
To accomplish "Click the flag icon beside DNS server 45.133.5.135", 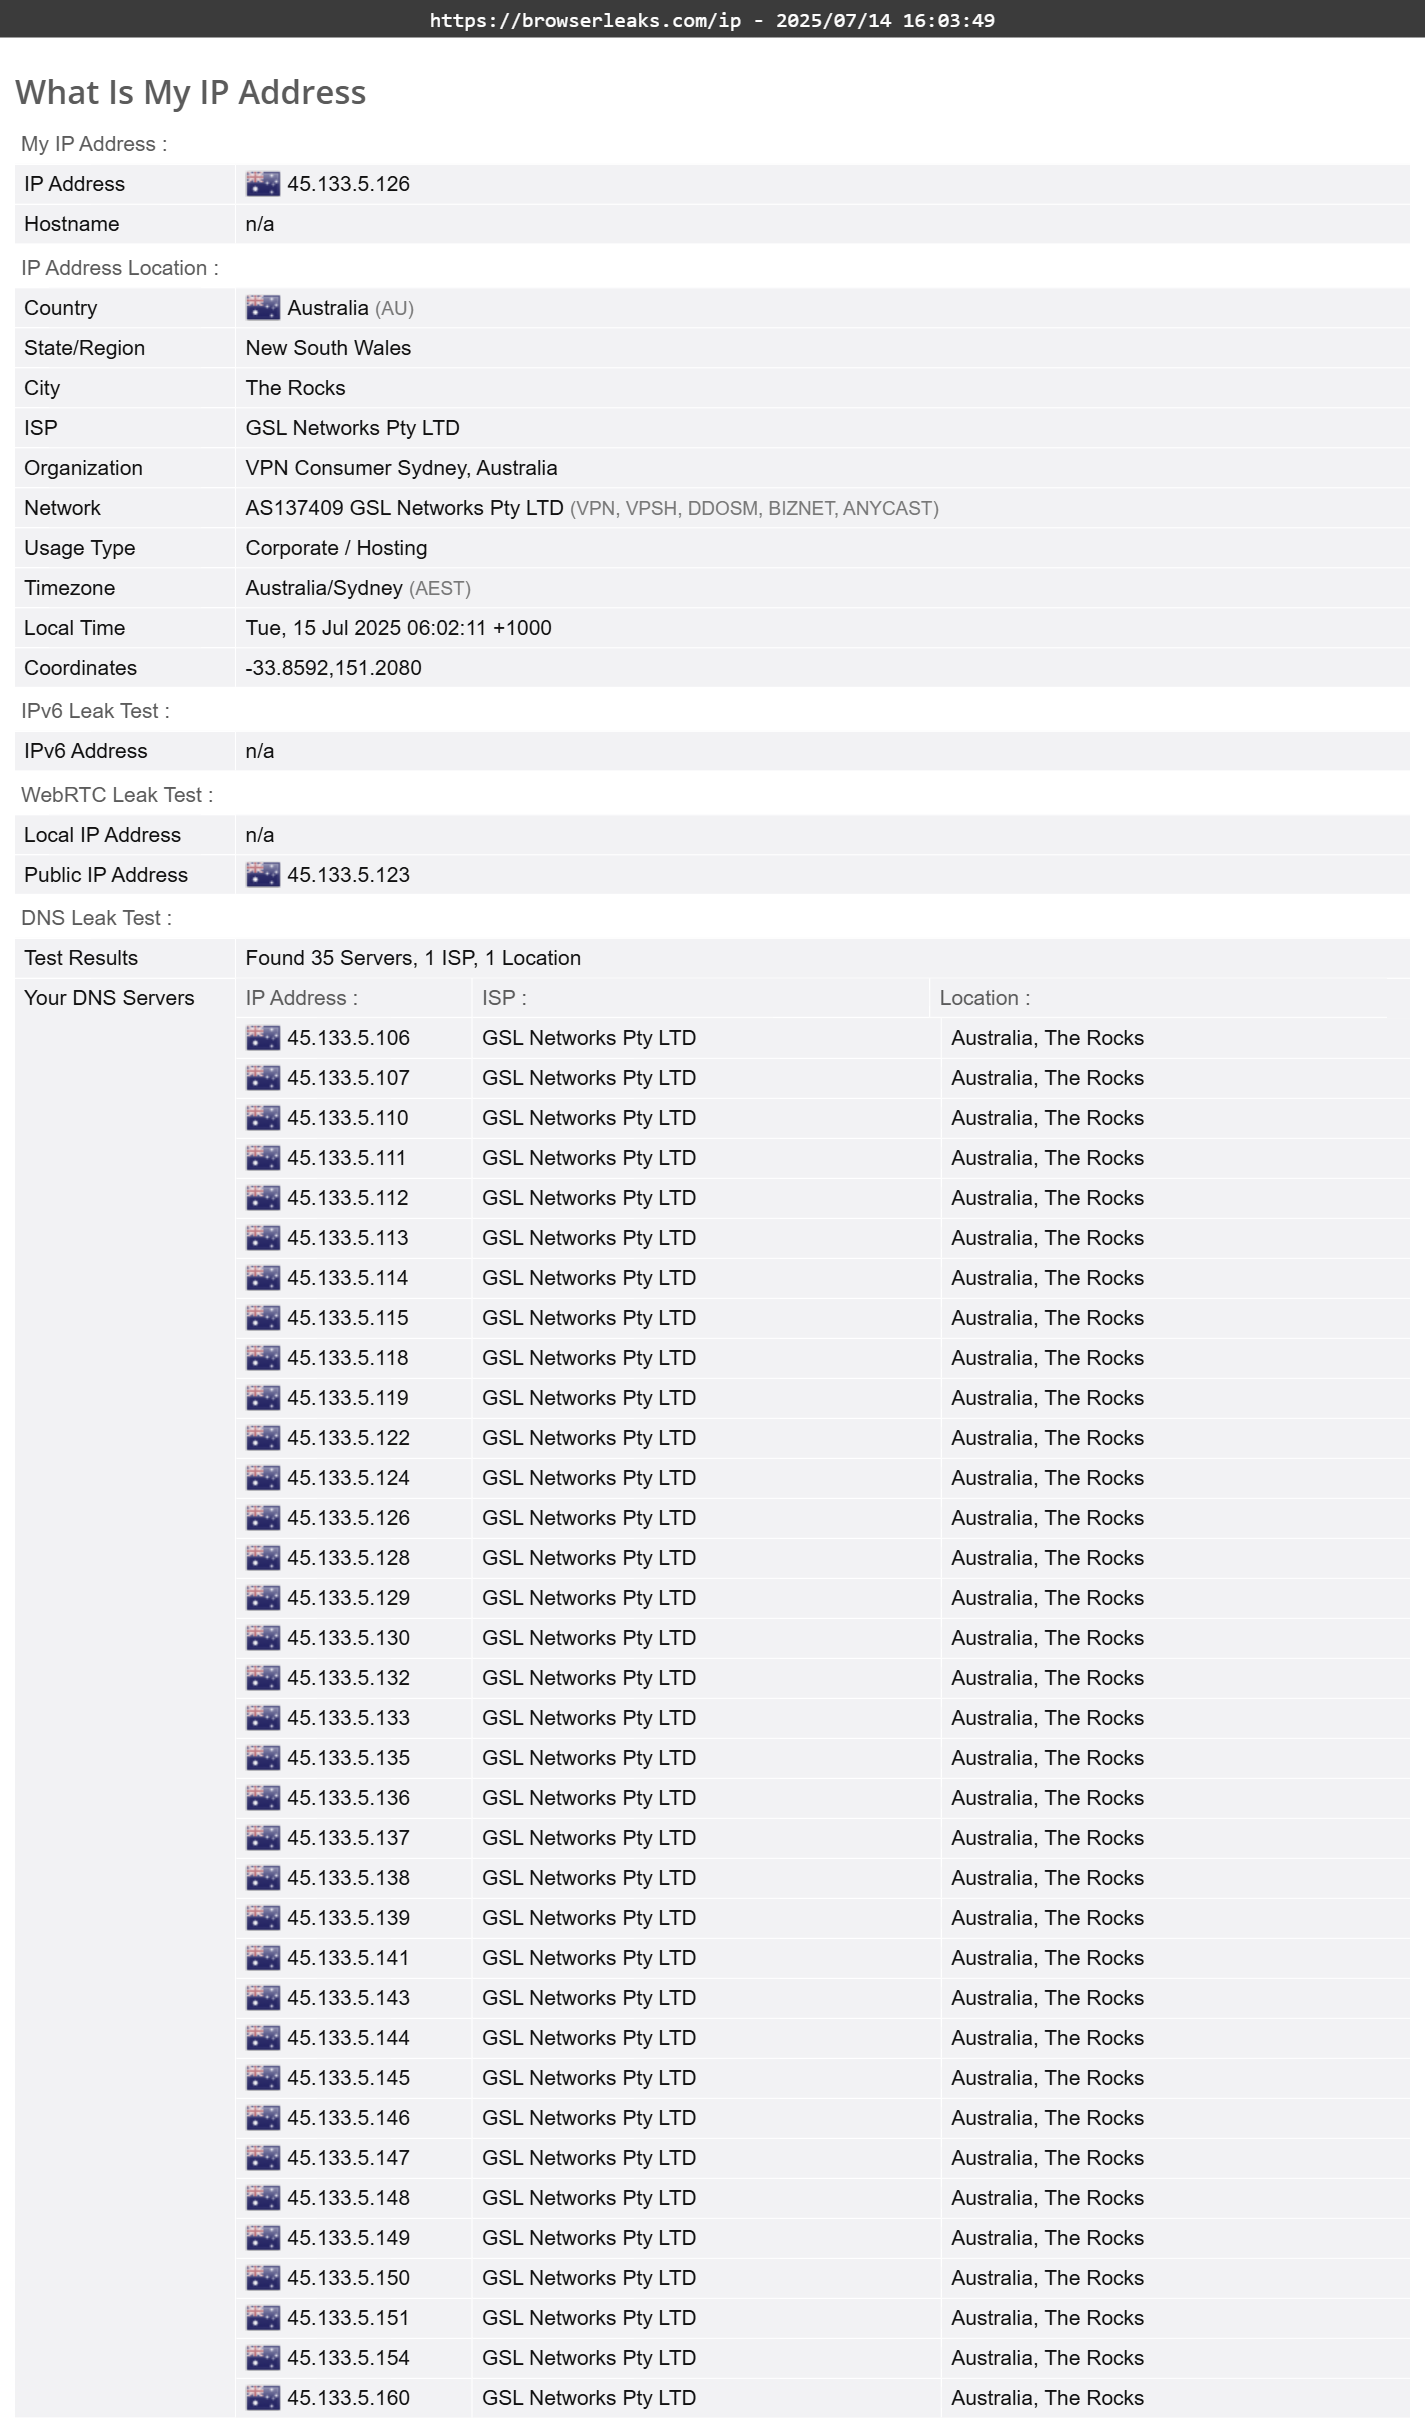I will pos(263,1758).
